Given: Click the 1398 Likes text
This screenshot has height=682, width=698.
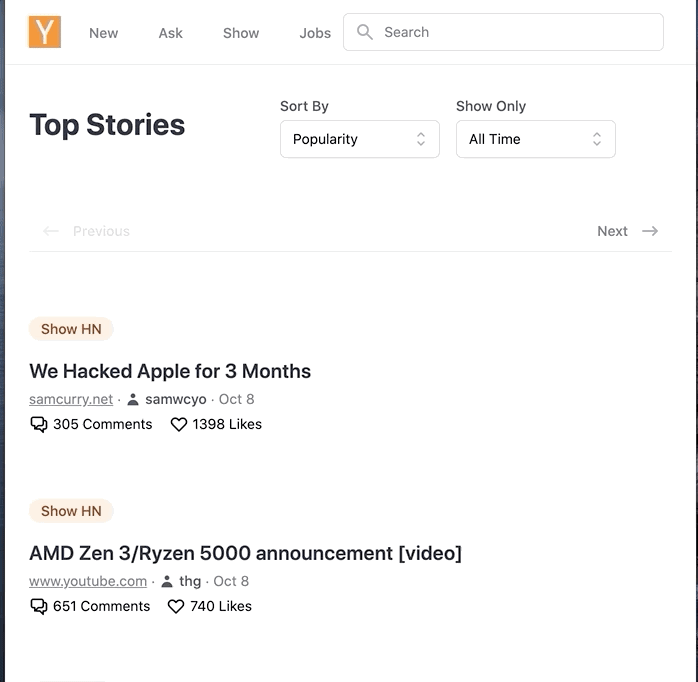Looking at the screenshot, I should click(227, 424).
